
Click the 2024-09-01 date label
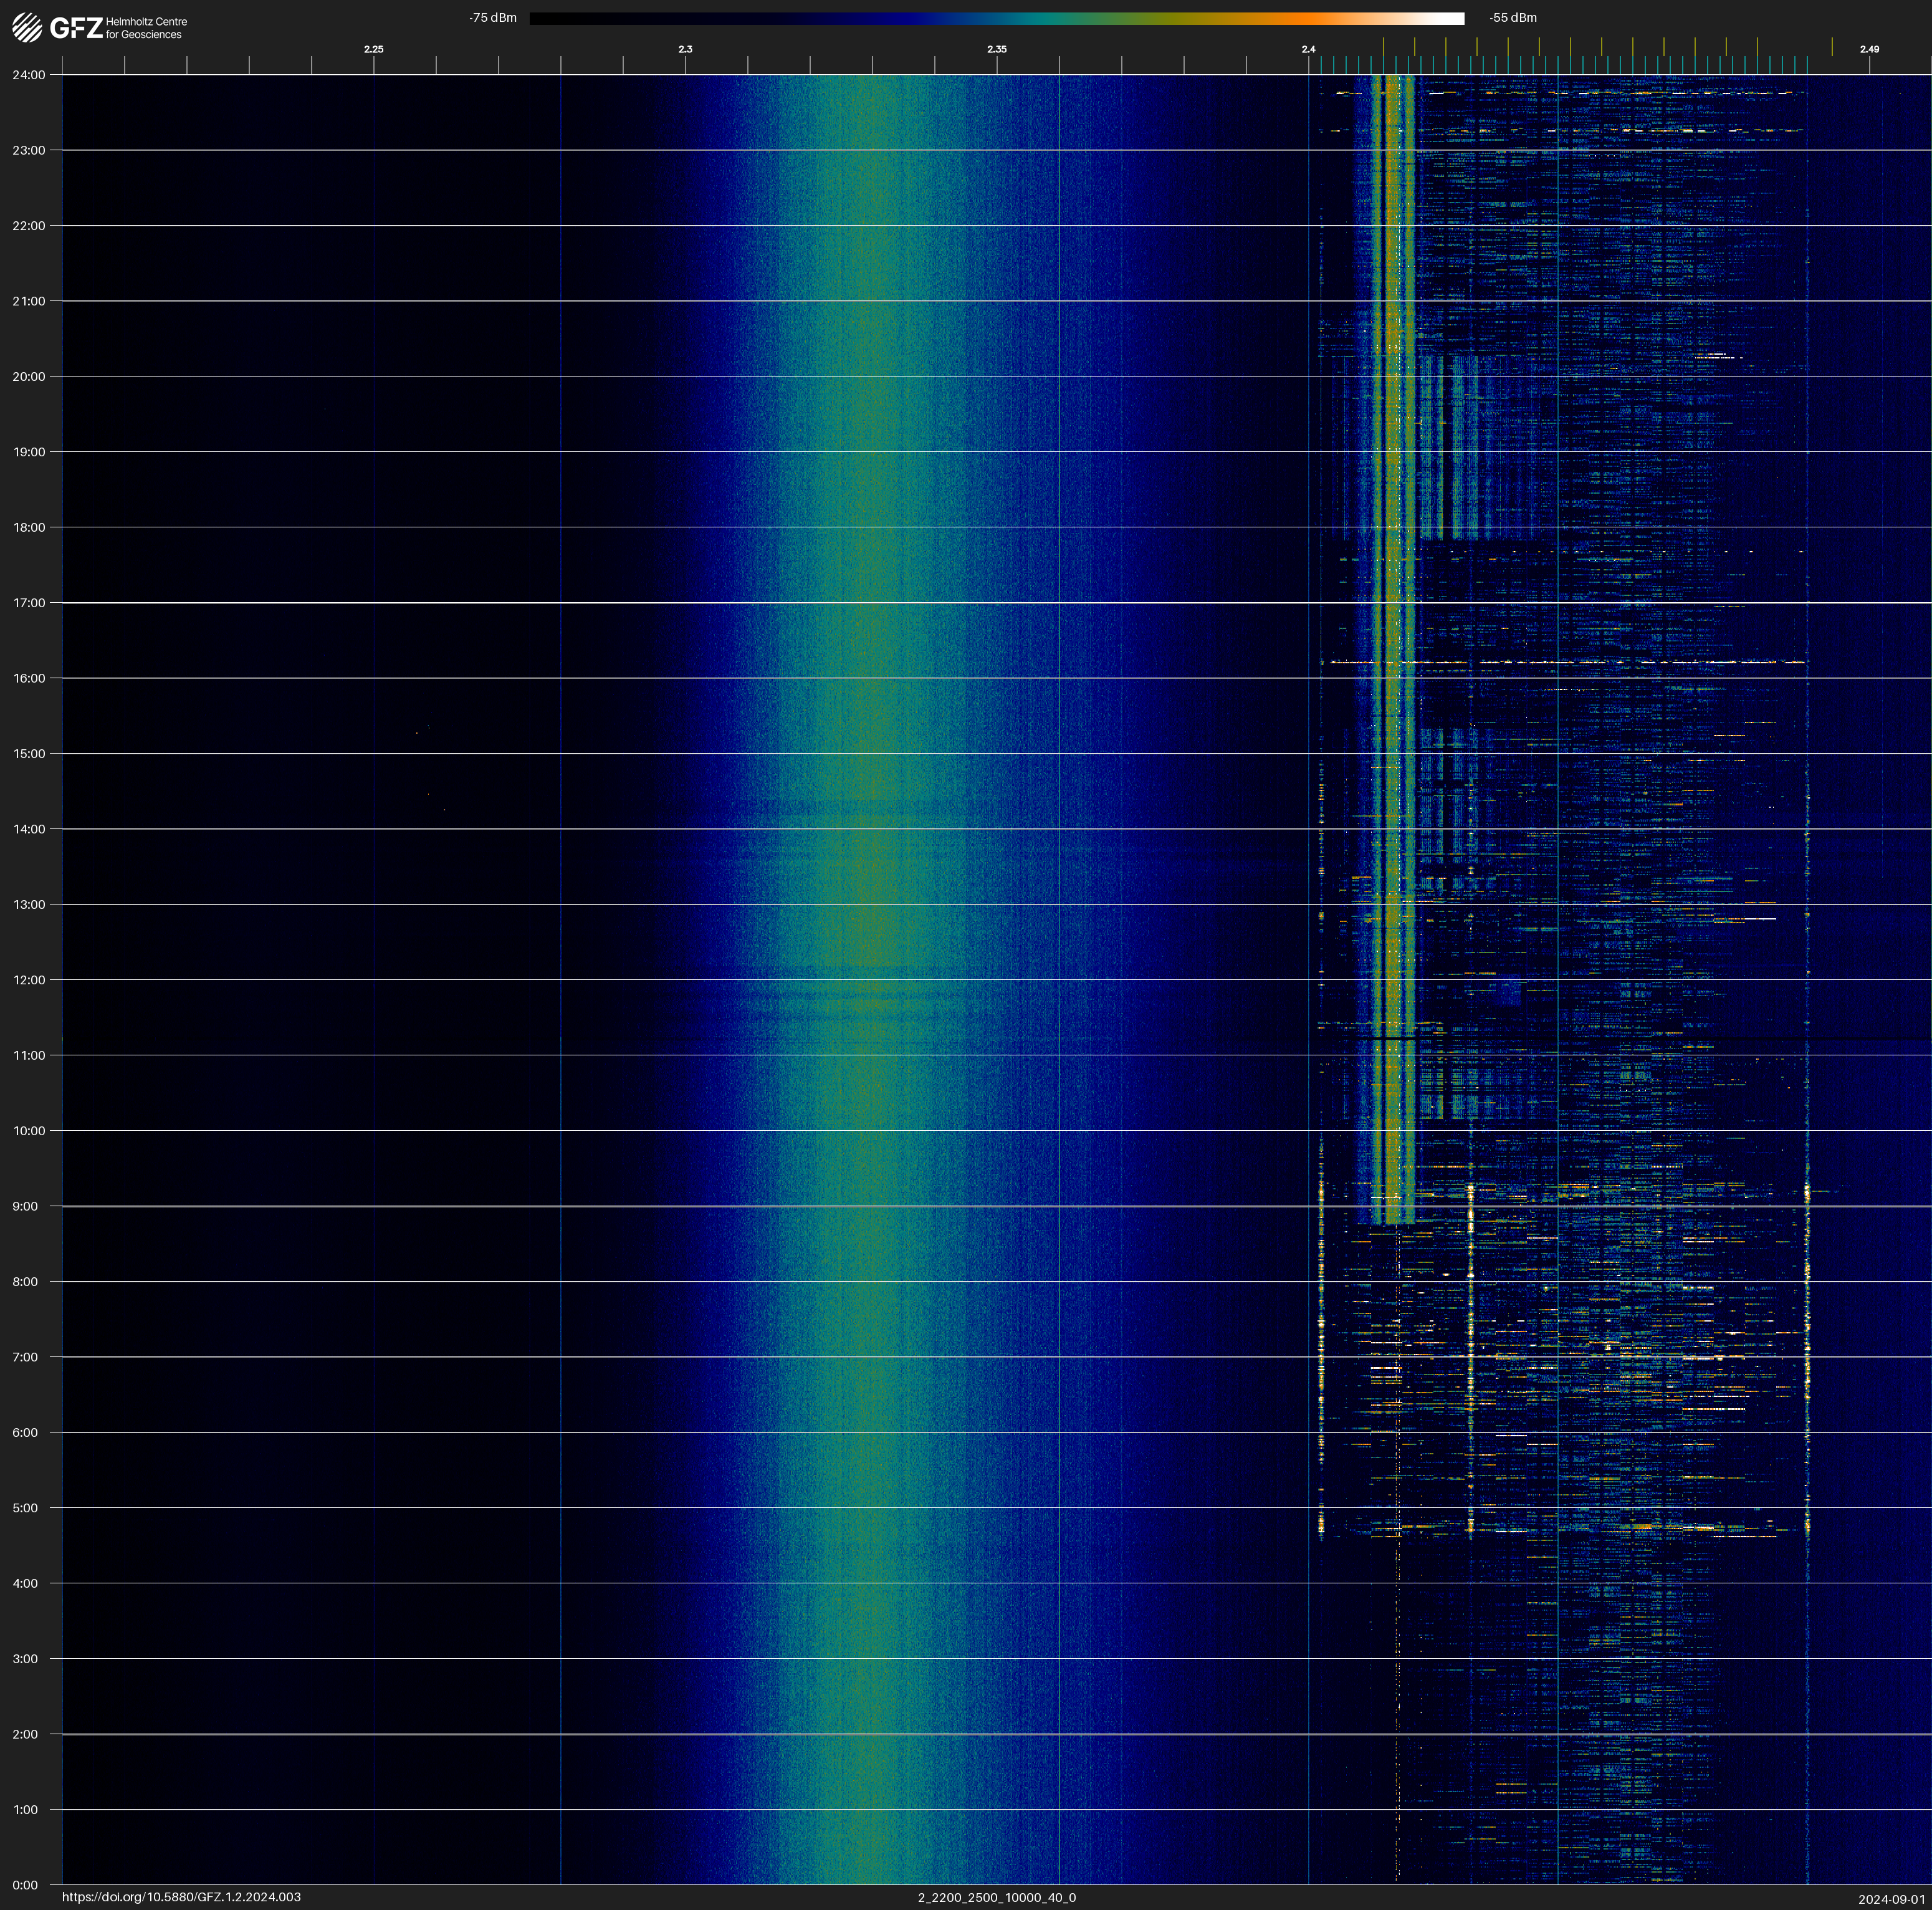pos(1891,1899)
